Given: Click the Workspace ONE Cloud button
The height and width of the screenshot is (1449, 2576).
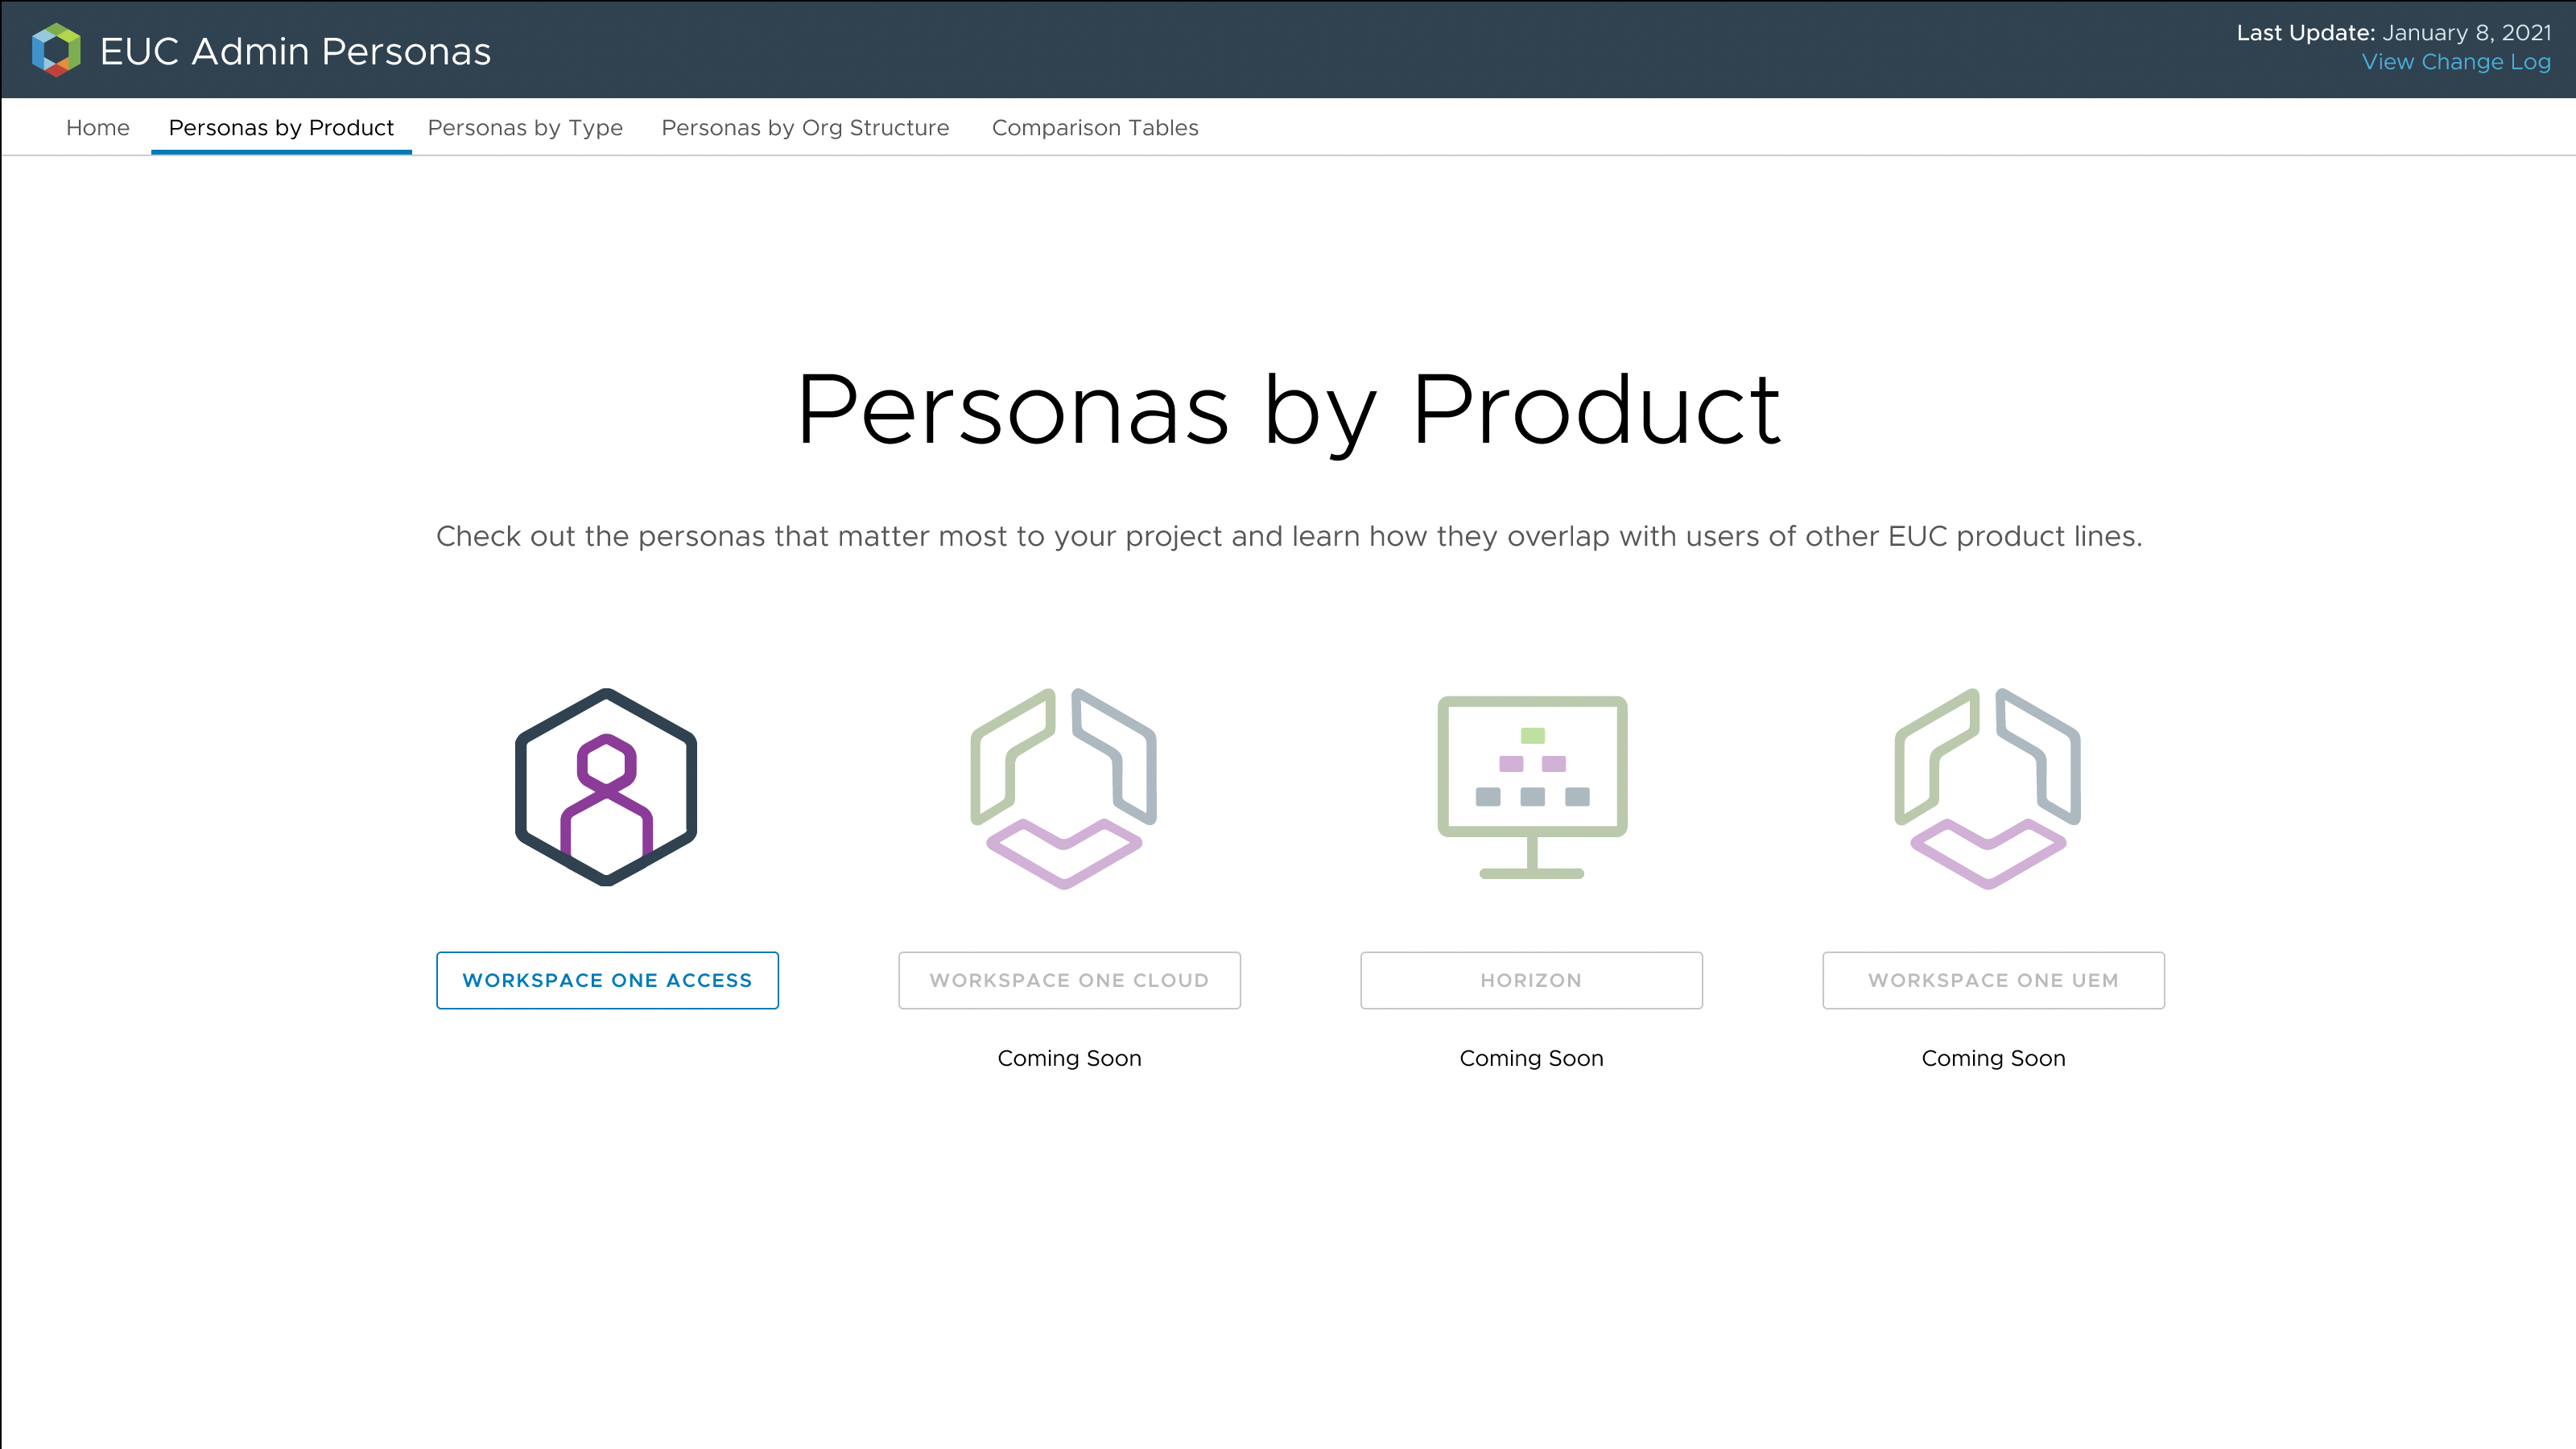Looking at the screenshot, I should [1069, 980].
